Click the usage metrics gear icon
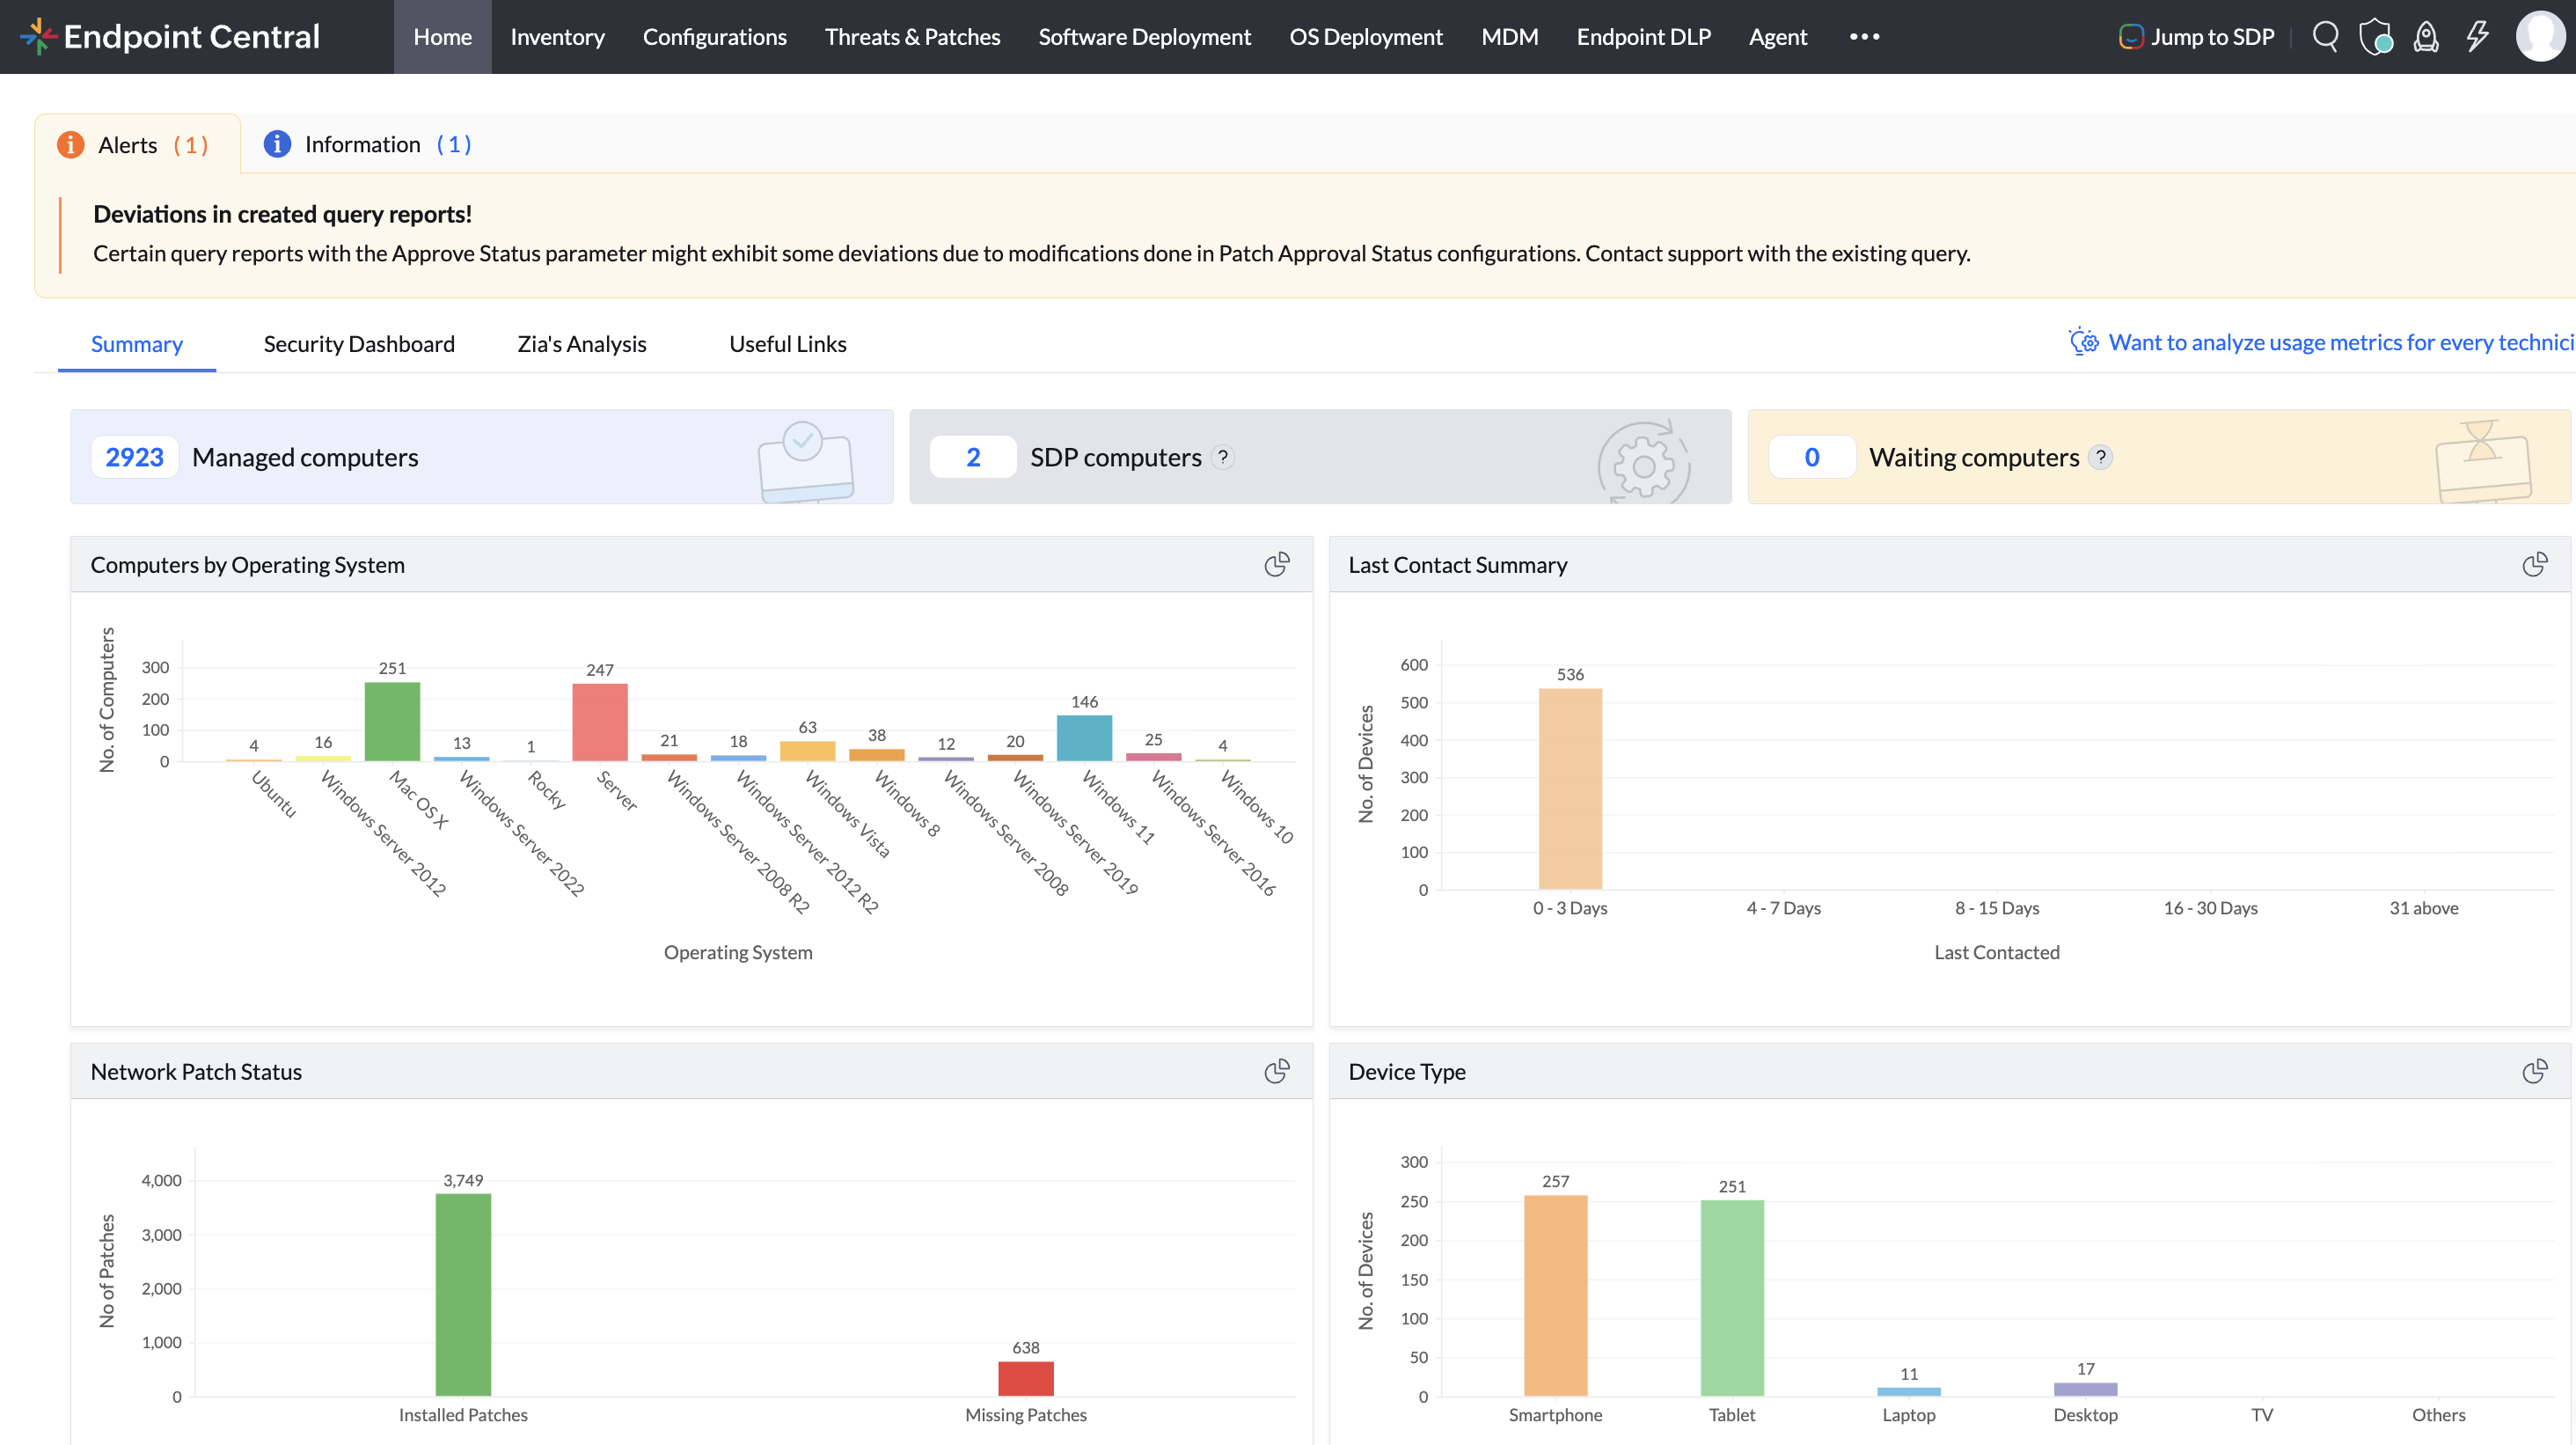 [x=2084, y=342]
